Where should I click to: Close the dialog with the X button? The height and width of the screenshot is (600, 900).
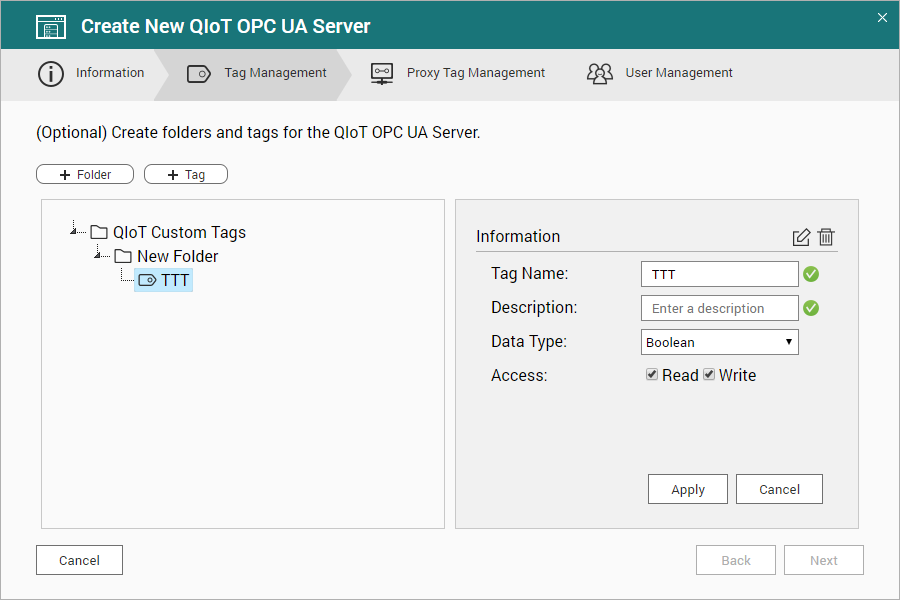[882, 18]
